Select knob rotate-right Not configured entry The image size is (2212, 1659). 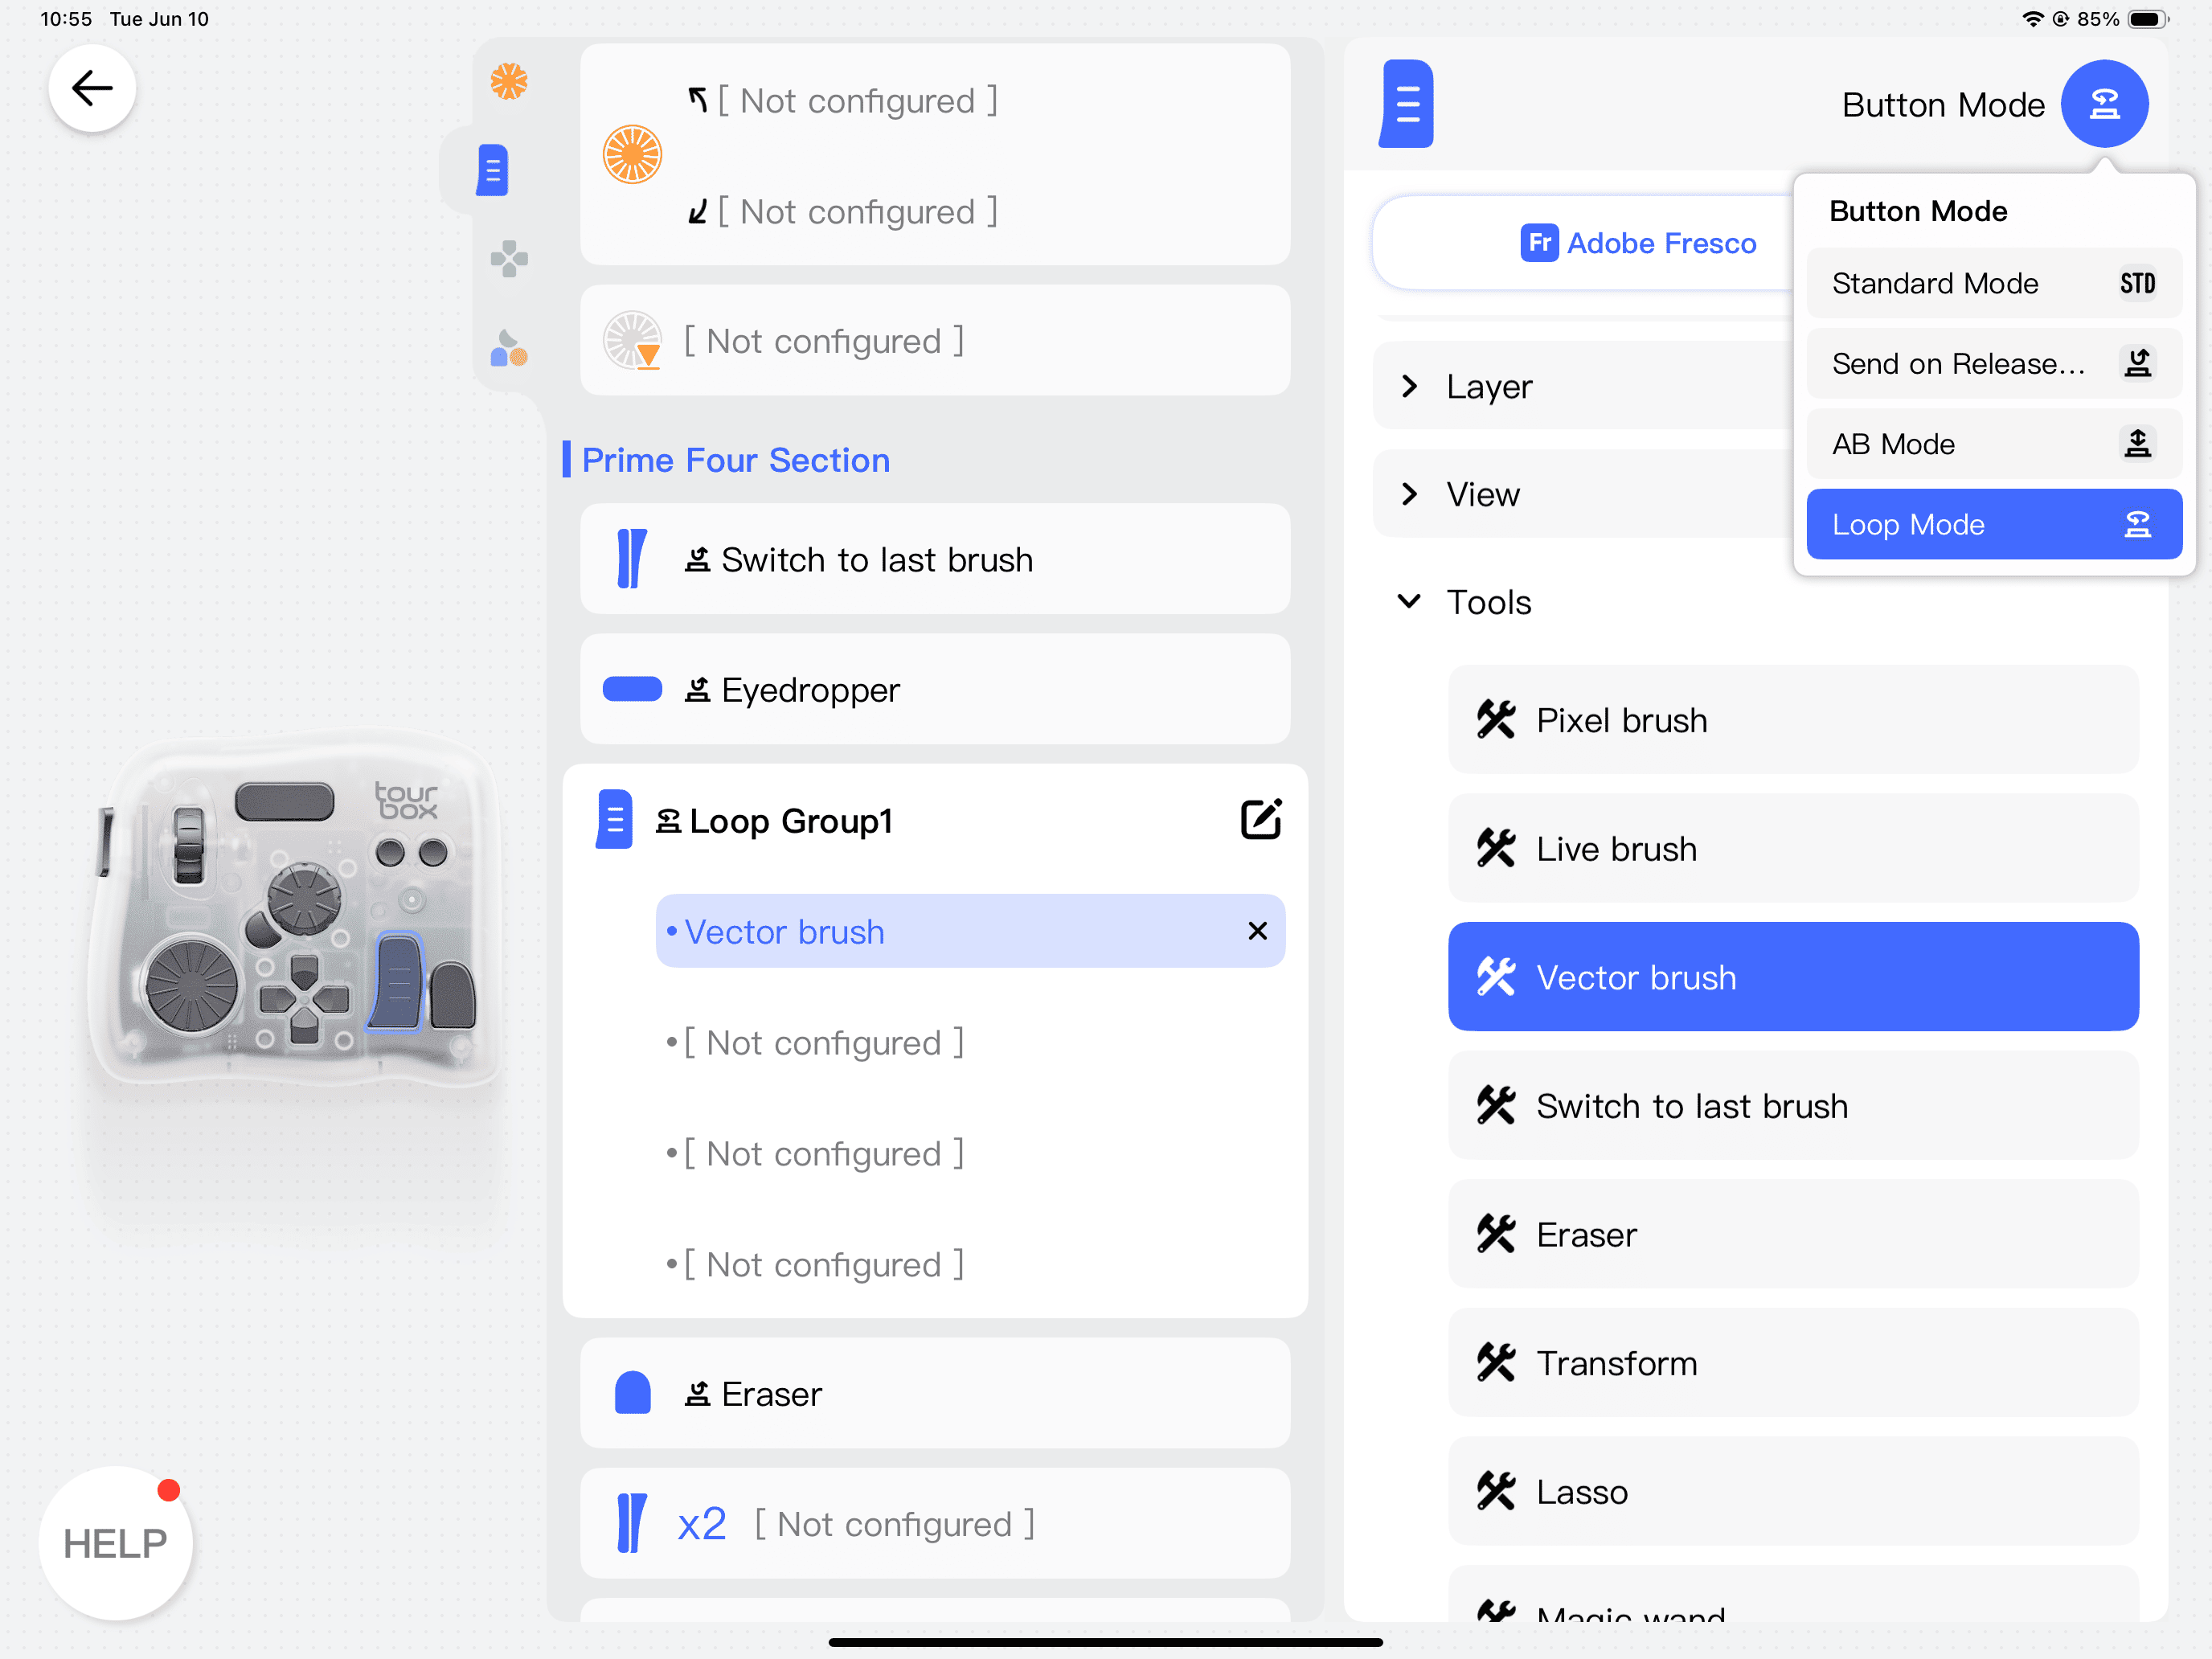[843, 211]
